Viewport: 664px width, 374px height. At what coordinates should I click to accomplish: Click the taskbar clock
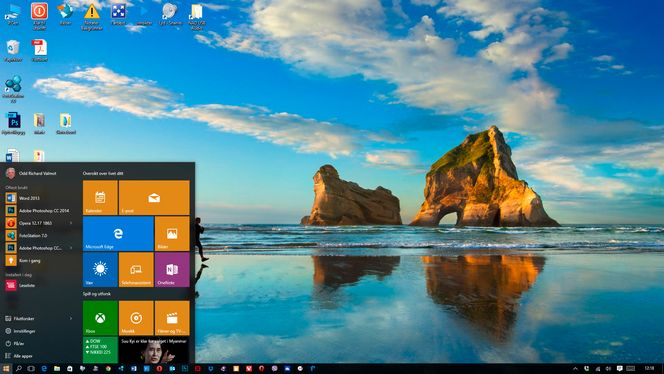(649, 368)
